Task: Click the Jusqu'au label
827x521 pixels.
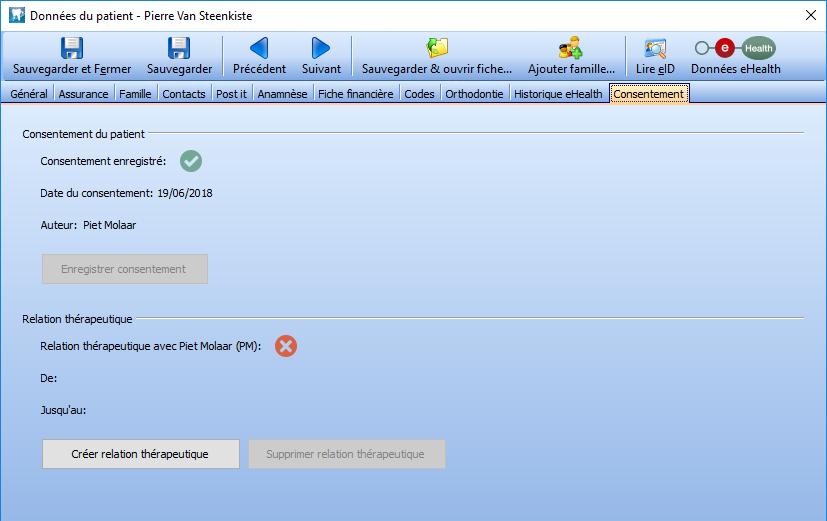Action: [x=63, y=410]
